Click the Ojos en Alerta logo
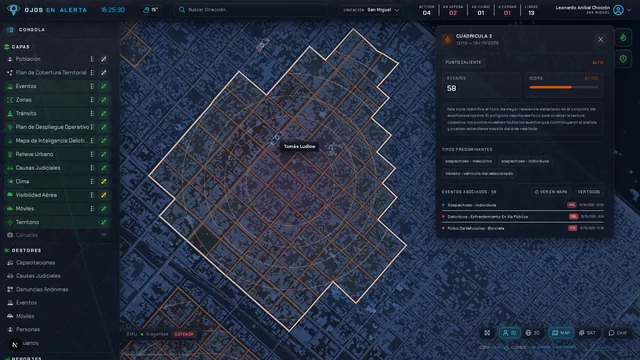 (13, 9)
